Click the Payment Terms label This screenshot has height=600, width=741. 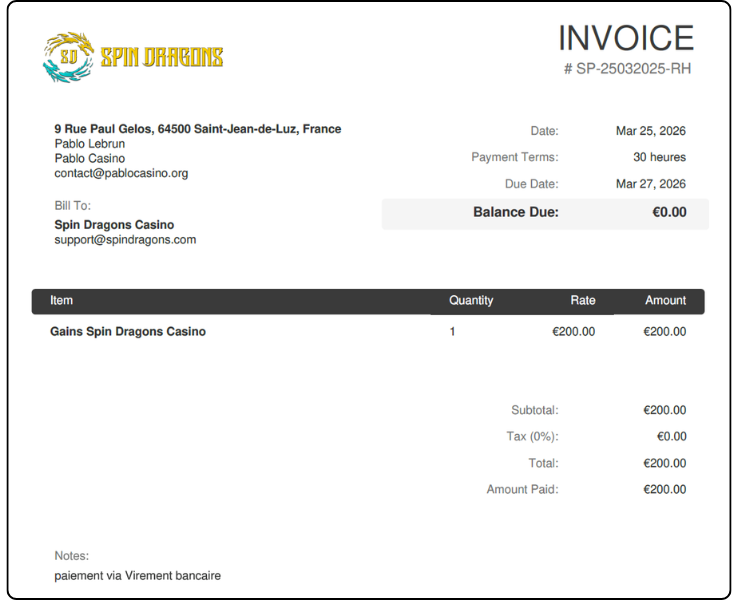[x=515, y=157]
